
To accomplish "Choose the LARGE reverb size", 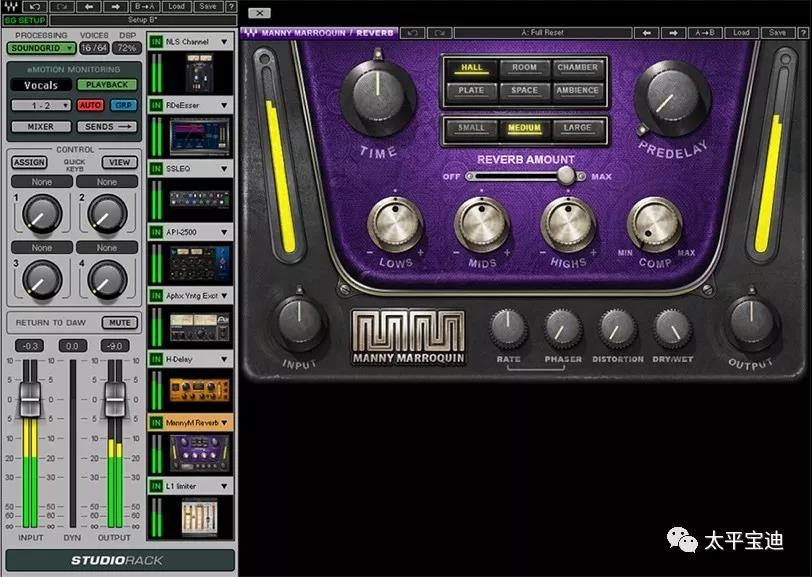I will 578,128.
